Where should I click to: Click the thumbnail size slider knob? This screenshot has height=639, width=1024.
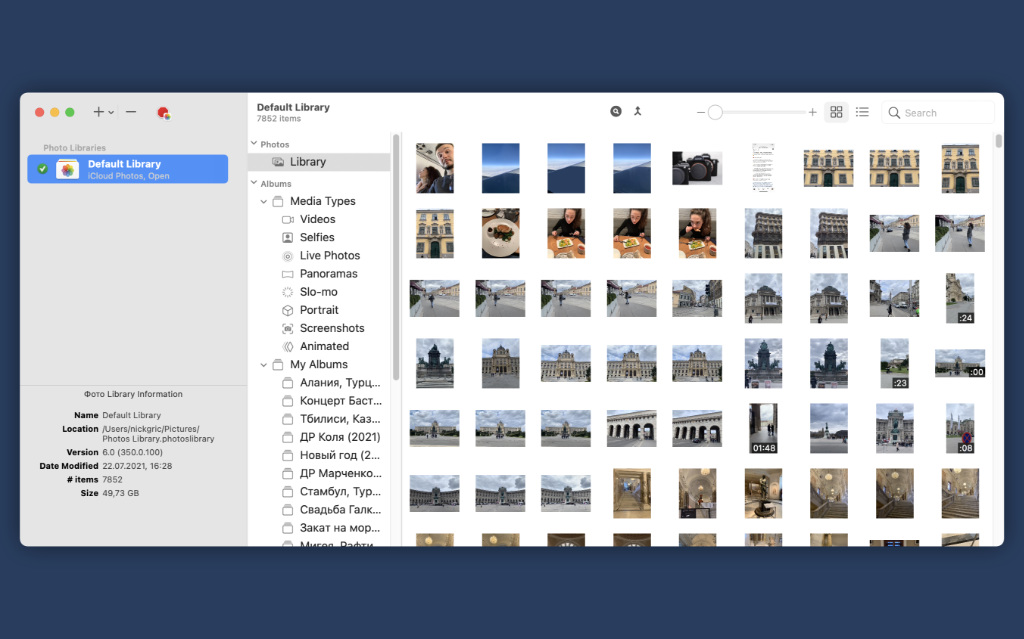[x=715, y=113]
